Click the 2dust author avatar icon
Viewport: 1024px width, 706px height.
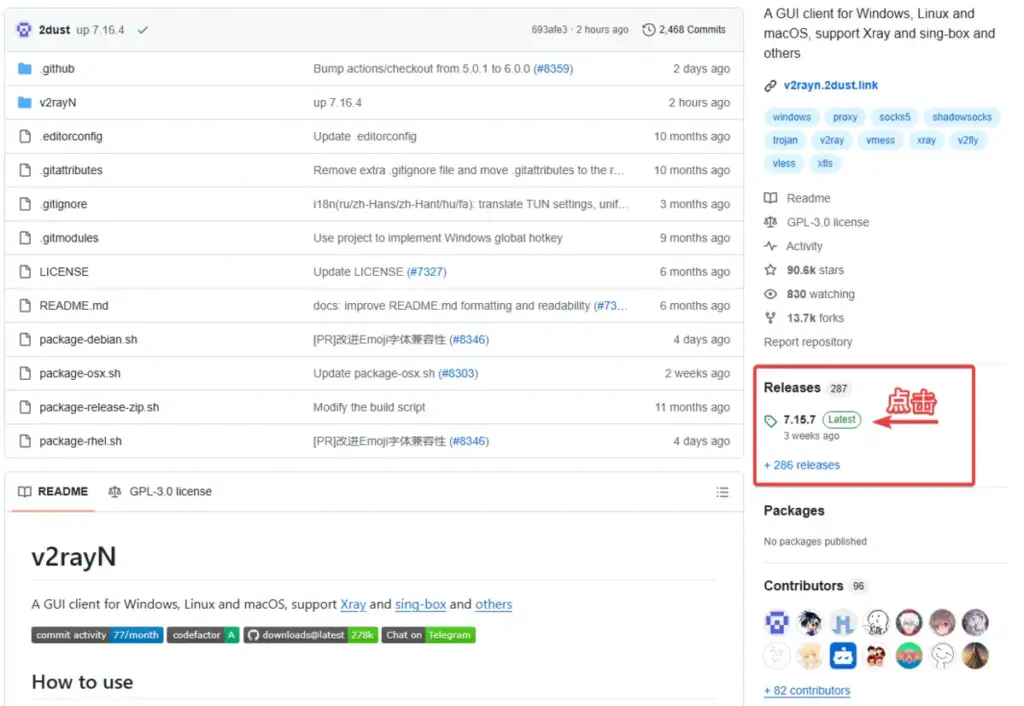pos(24,30)
